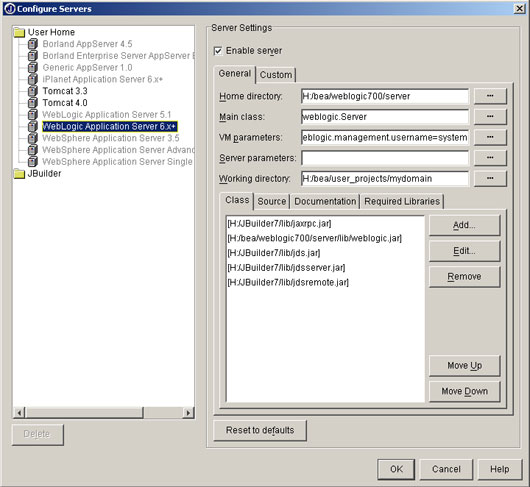Click the Edit... button

click(x=464, y=251)
